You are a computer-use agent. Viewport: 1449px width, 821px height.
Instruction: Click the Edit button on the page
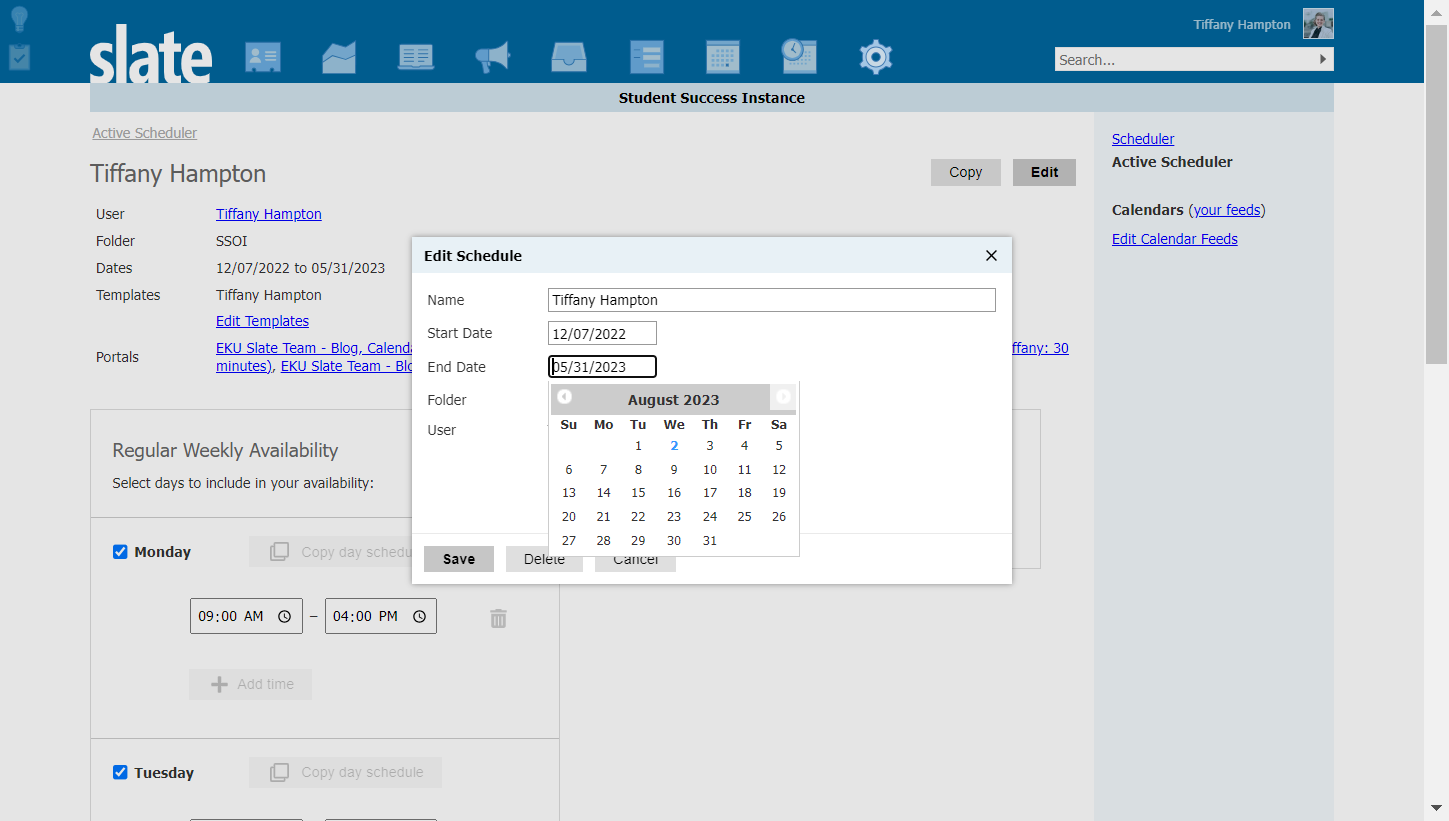[x=1045, y=172]
